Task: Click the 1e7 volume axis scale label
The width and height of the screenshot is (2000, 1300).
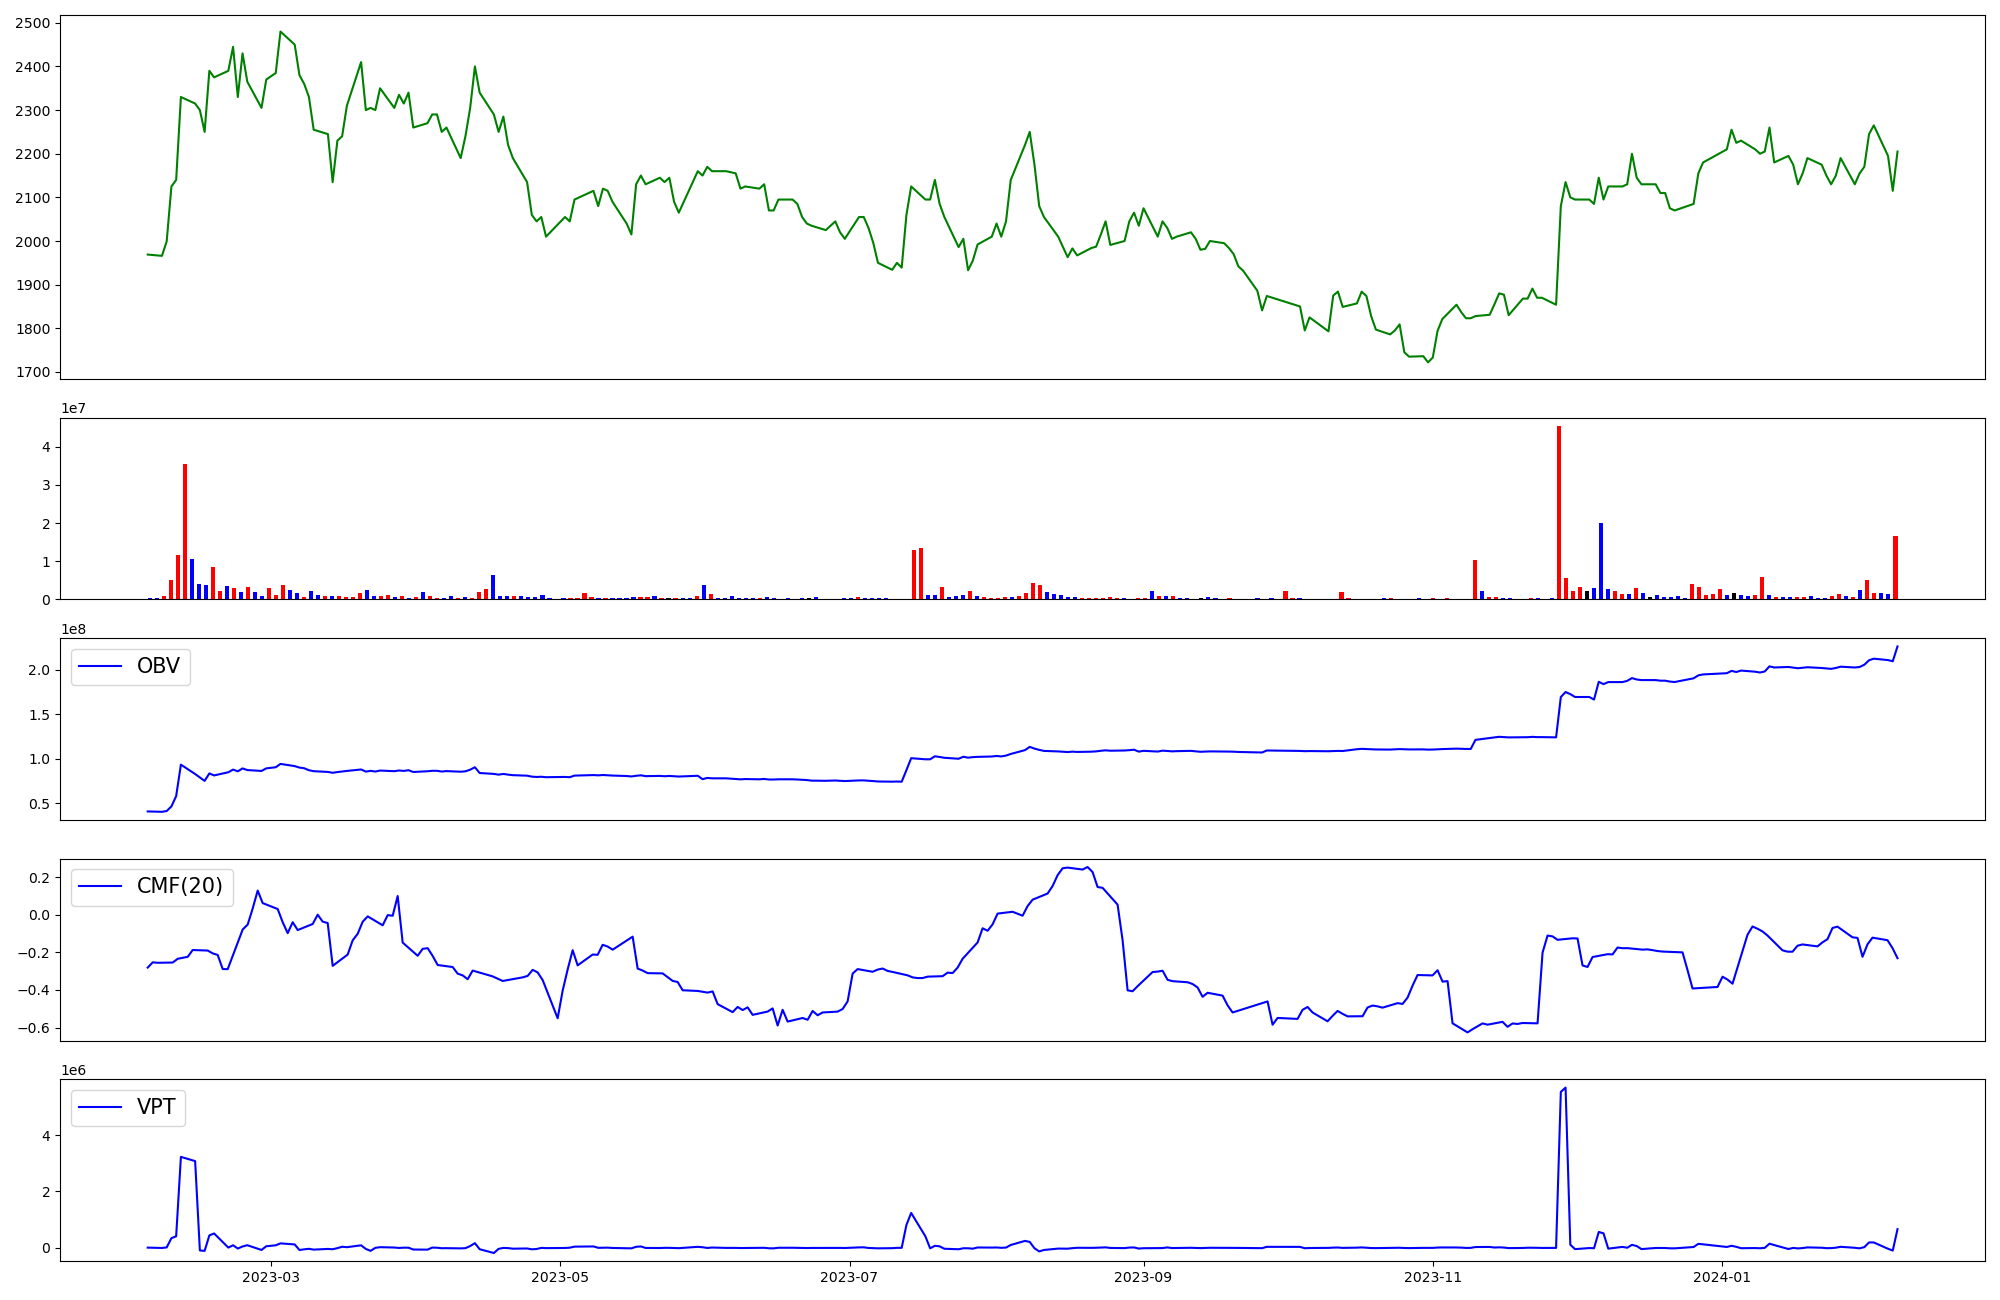Action: tap(73, 409)
